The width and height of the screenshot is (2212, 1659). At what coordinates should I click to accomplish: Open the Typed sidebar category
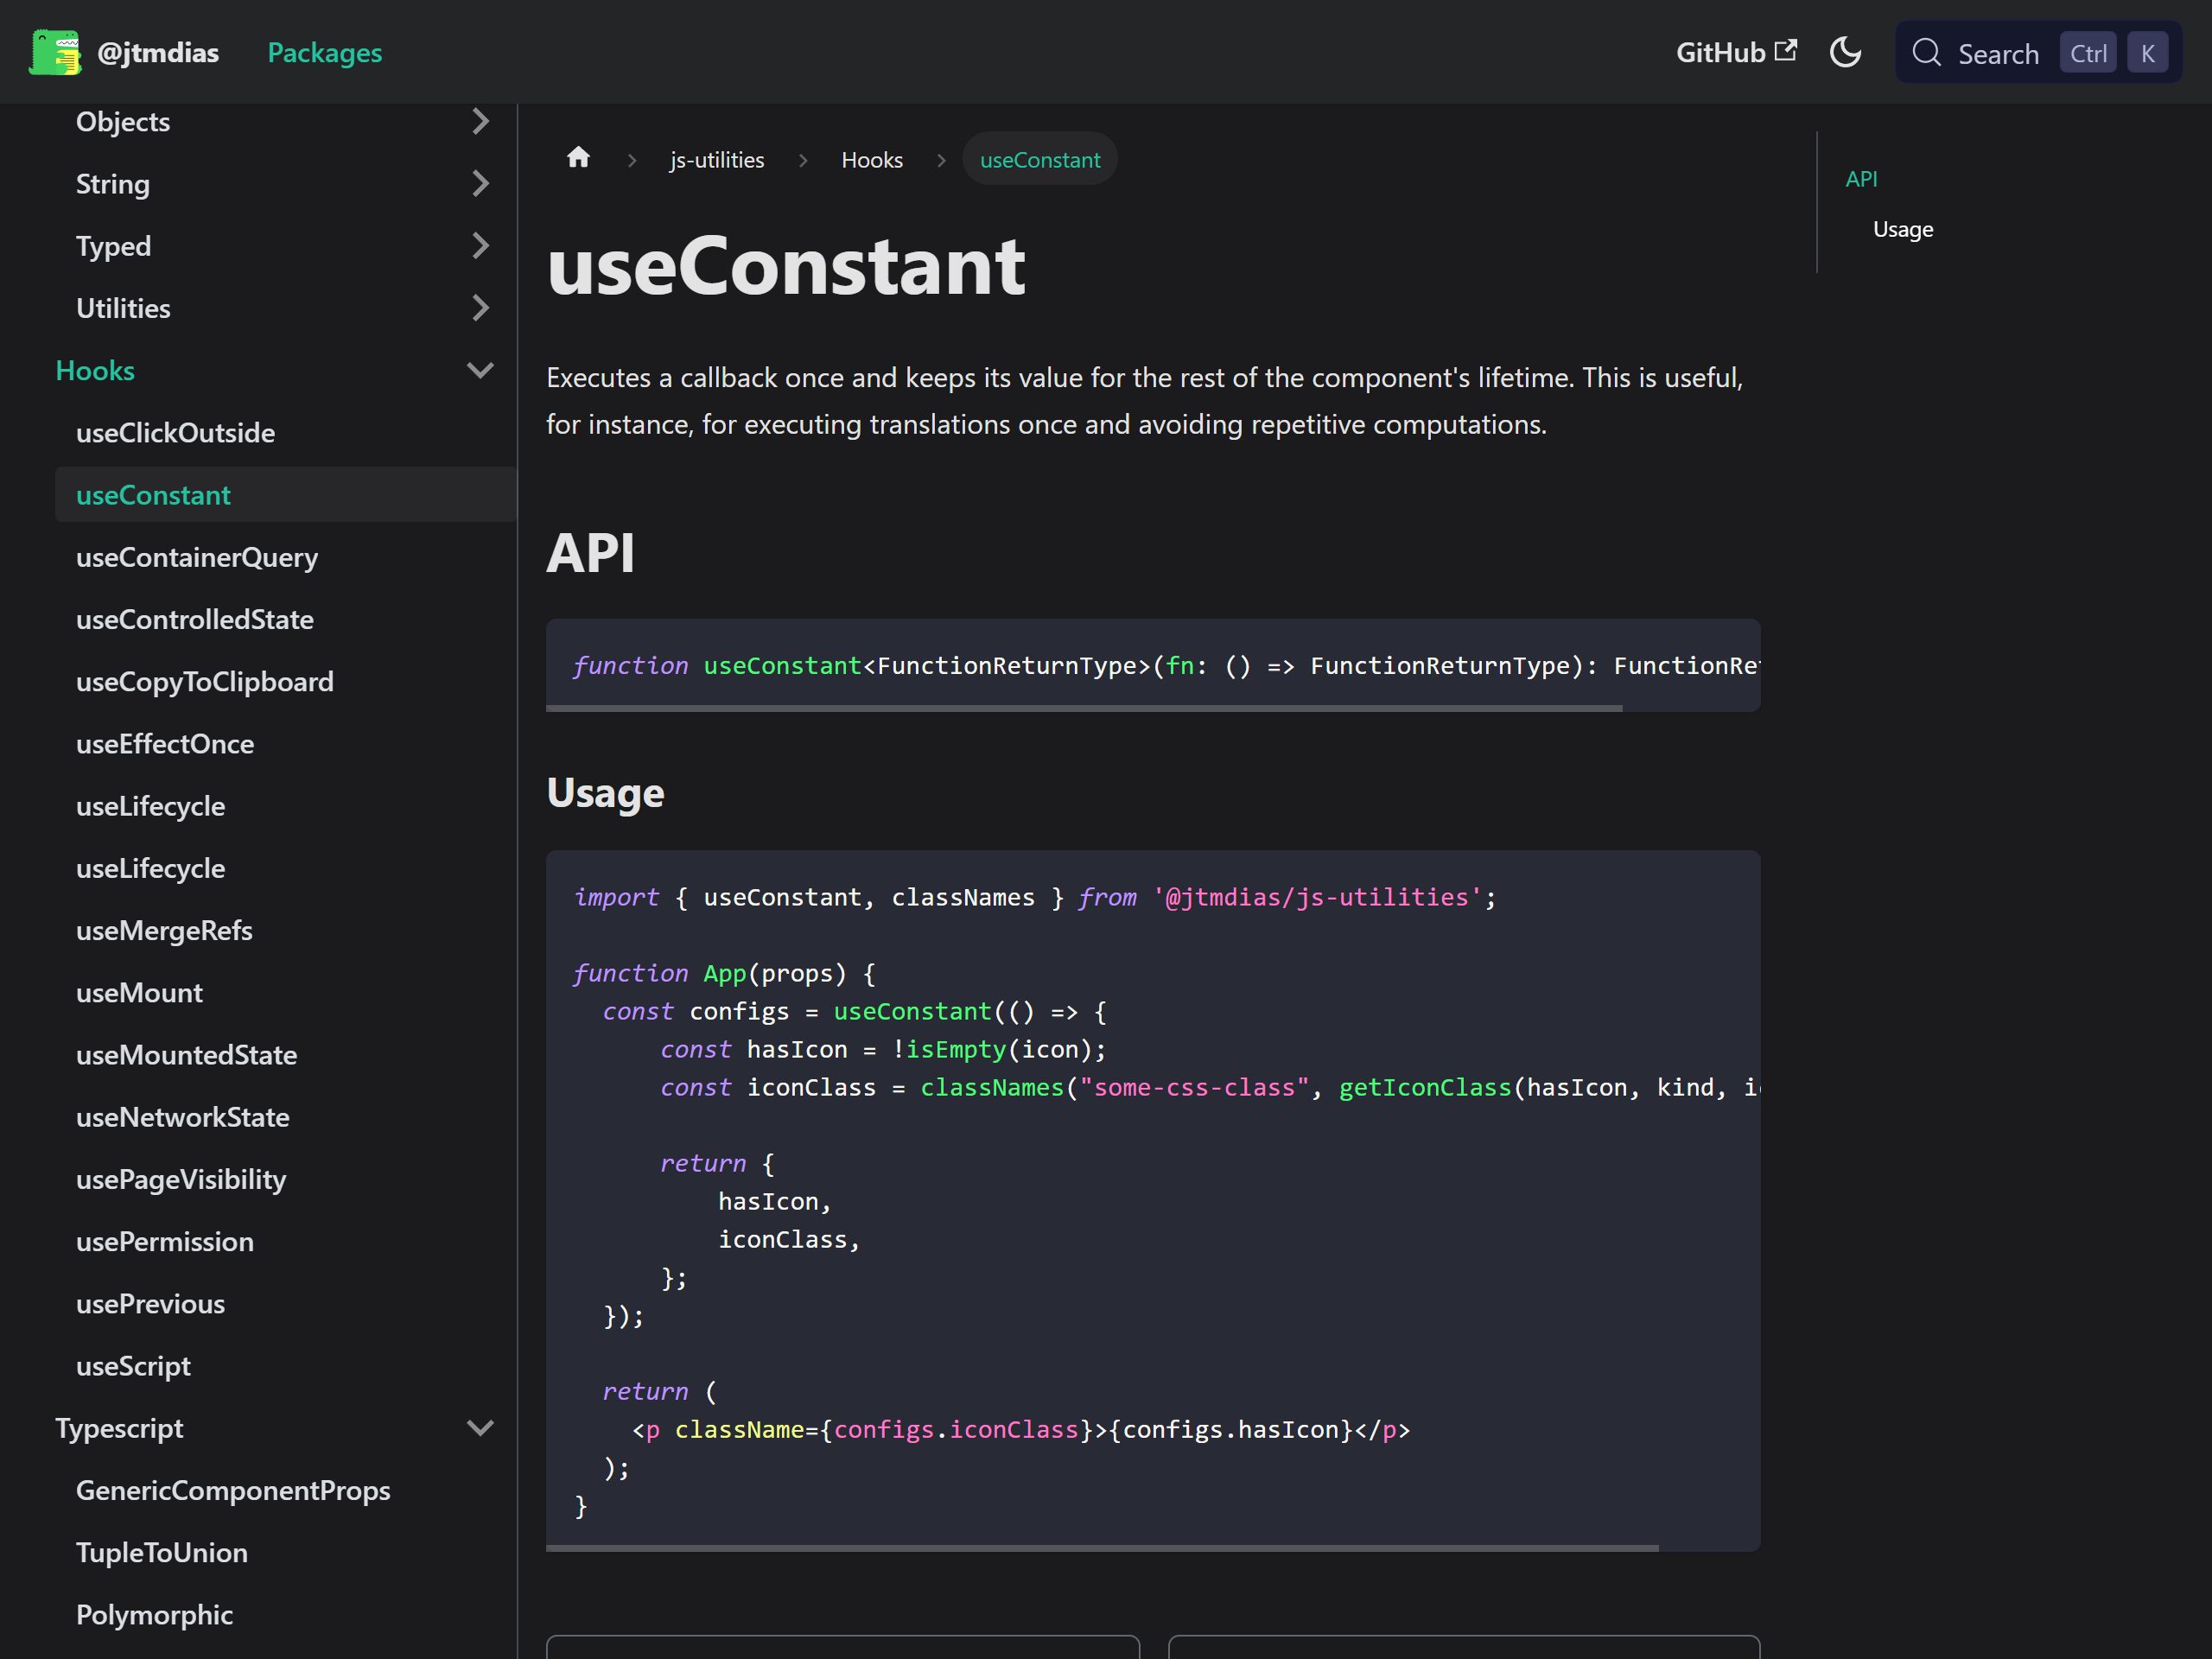(x=114, y=245)
